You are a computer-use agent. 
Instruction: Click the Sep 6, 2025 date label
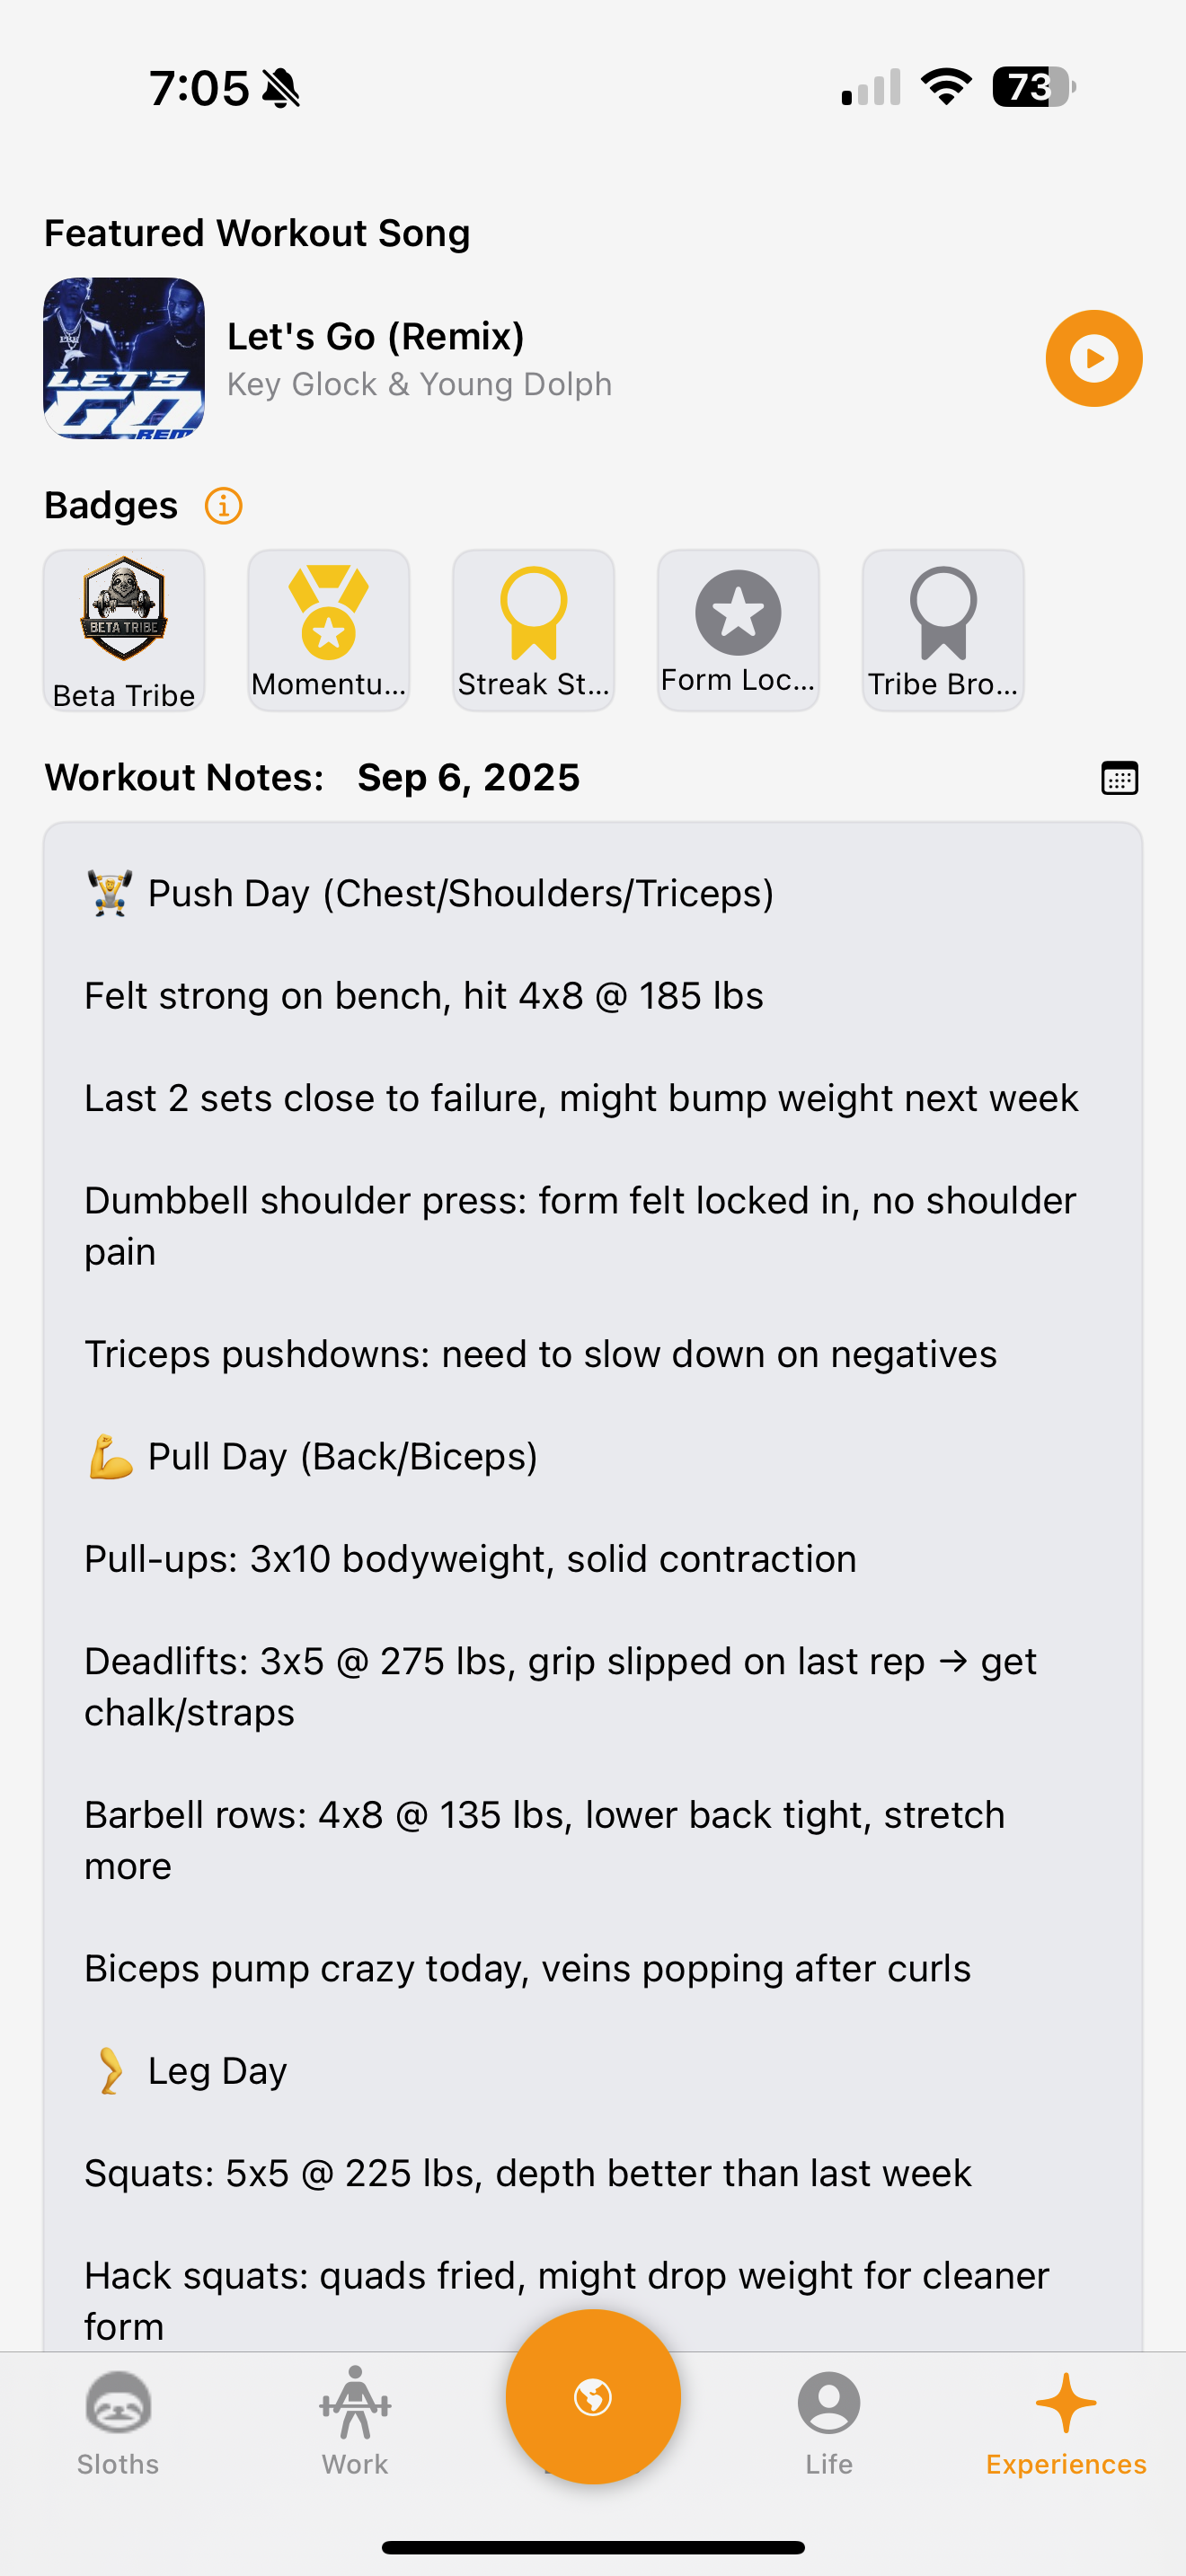pos(468,778)
